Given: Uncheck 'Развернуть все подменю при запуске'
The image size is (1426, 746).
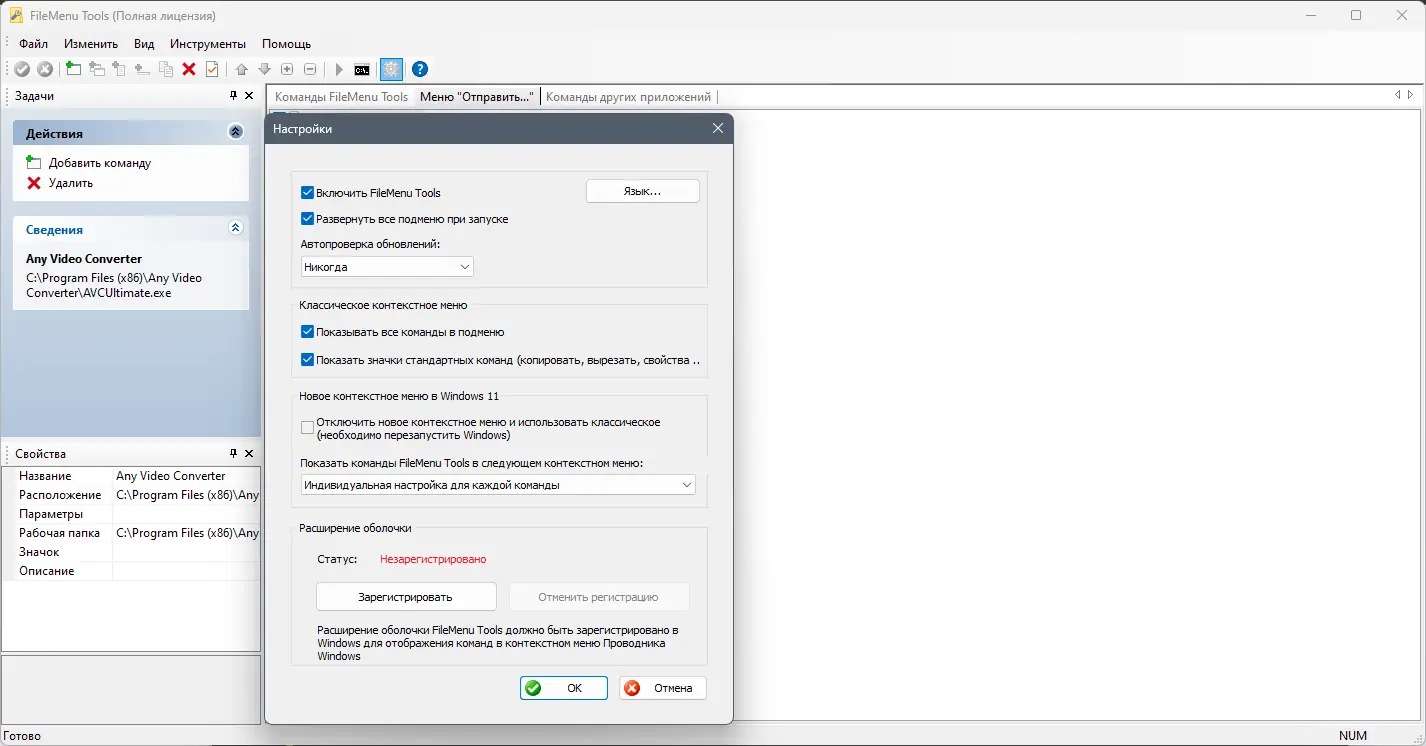Looking at the screenshot, I should pos(307,218).
